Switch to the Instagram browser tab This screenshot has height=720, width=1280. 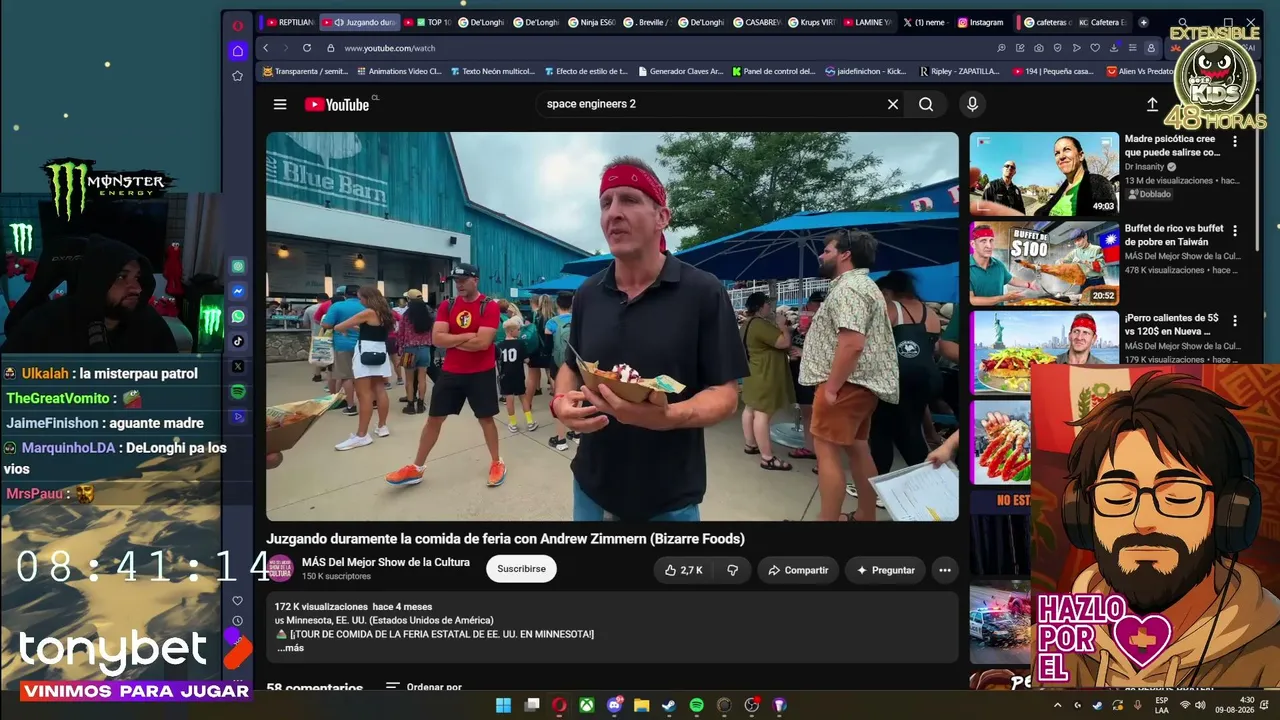tap(980, 22)
